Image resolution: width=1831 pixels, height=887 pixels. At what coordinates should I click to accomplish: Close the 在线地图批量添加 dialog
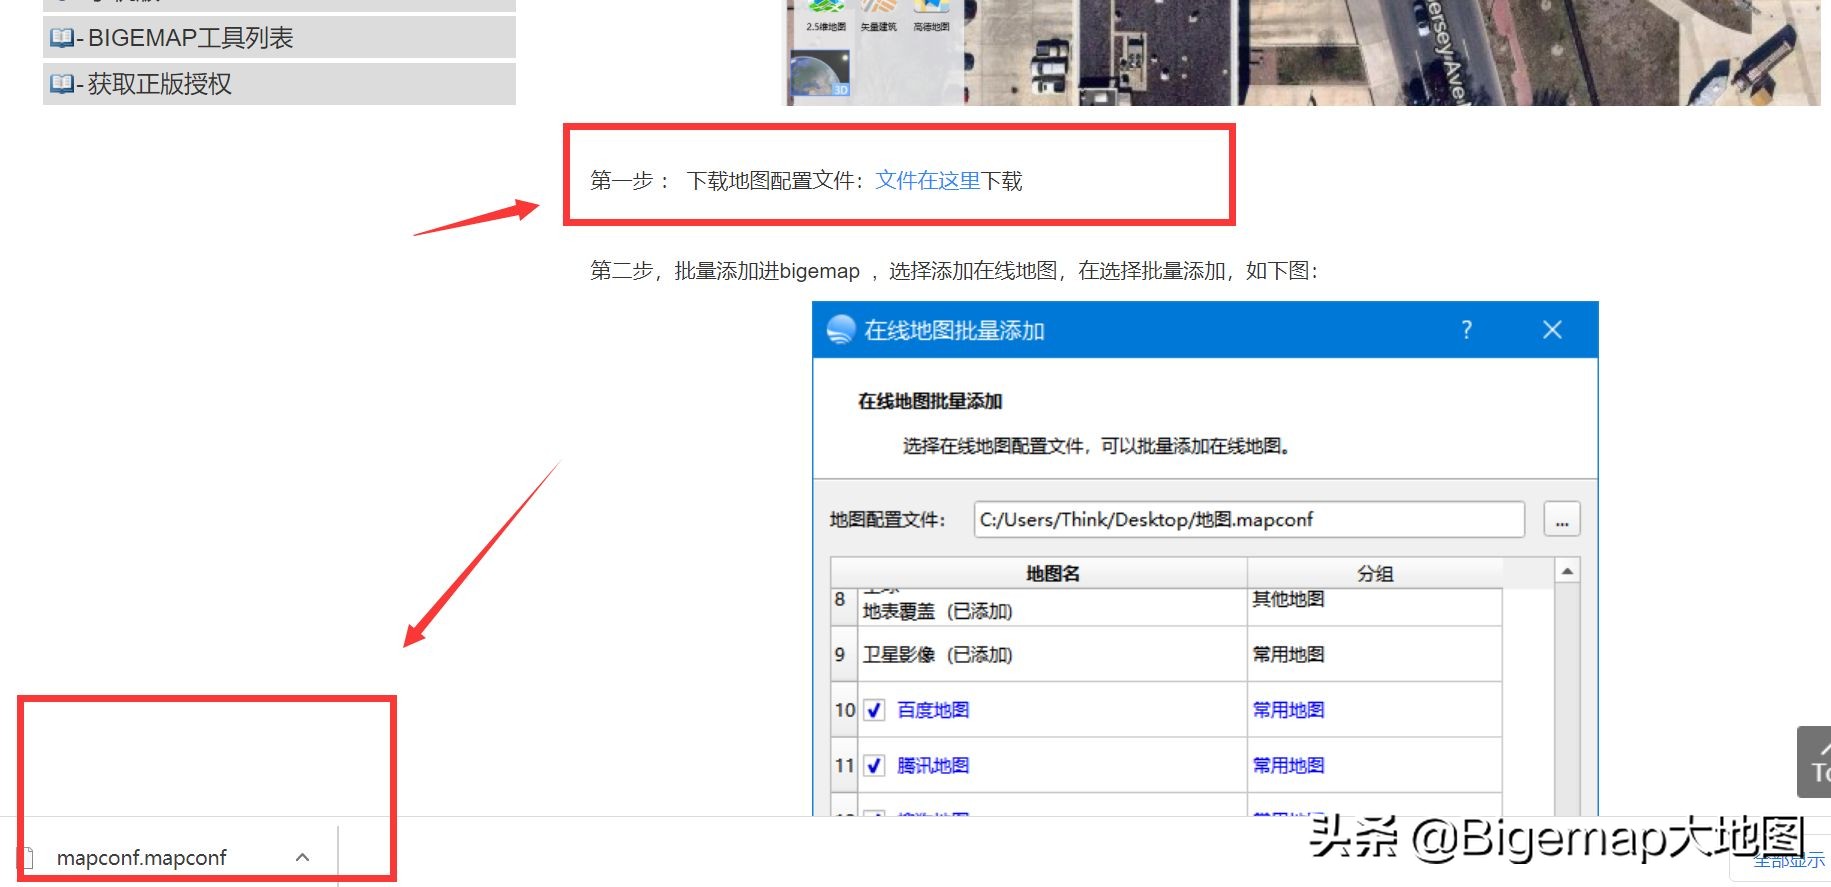pos(1552,330)
